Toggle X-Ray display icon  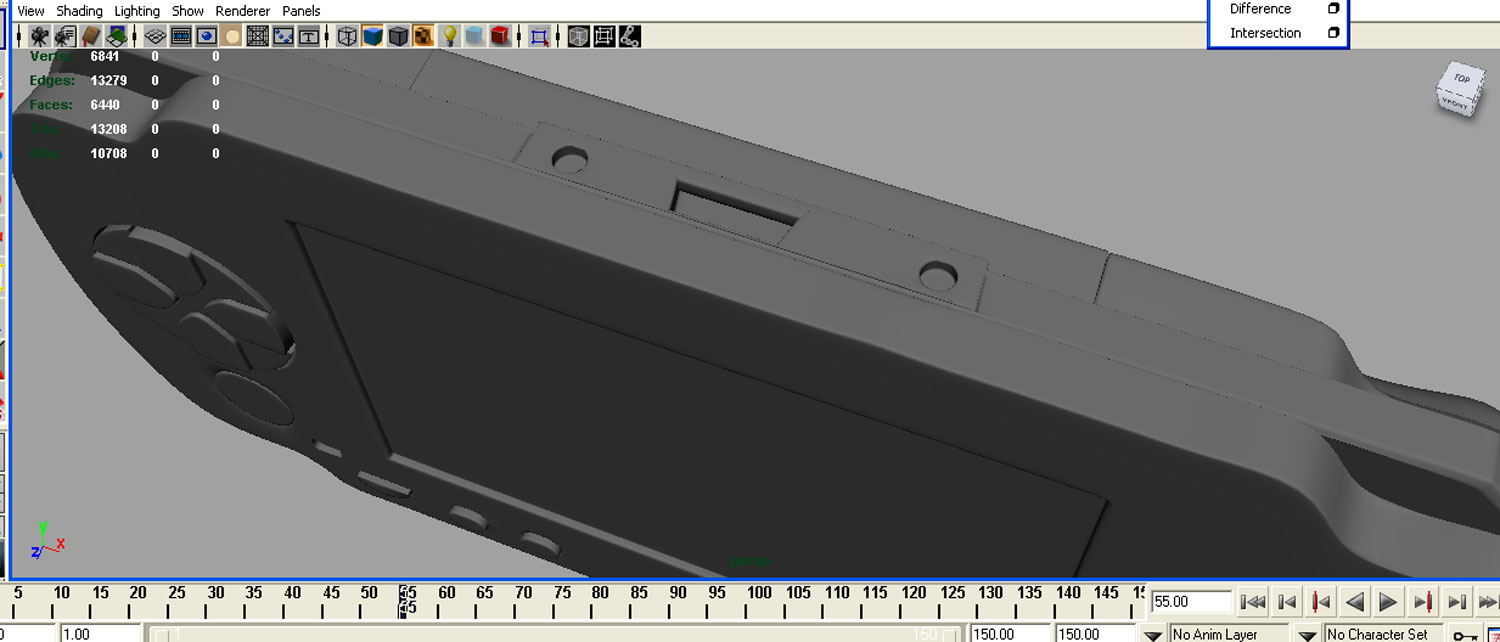tap(578, 36)
